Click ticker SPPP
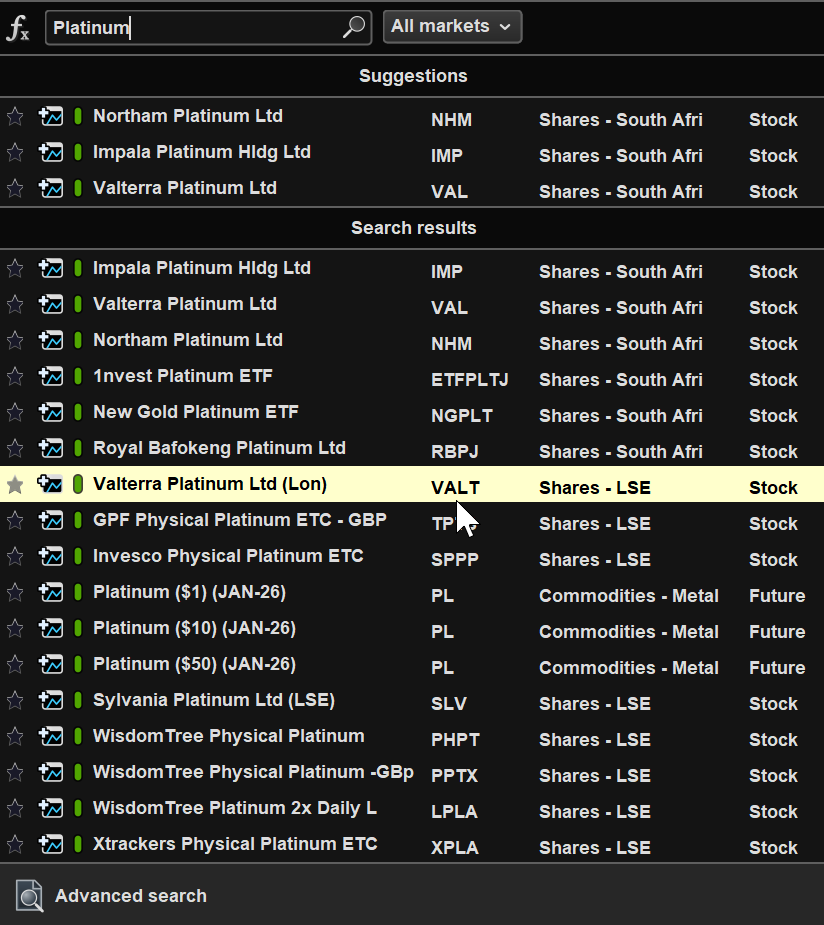Image resolution: width=824 pixels, height=925 pixels. (455, 560)
